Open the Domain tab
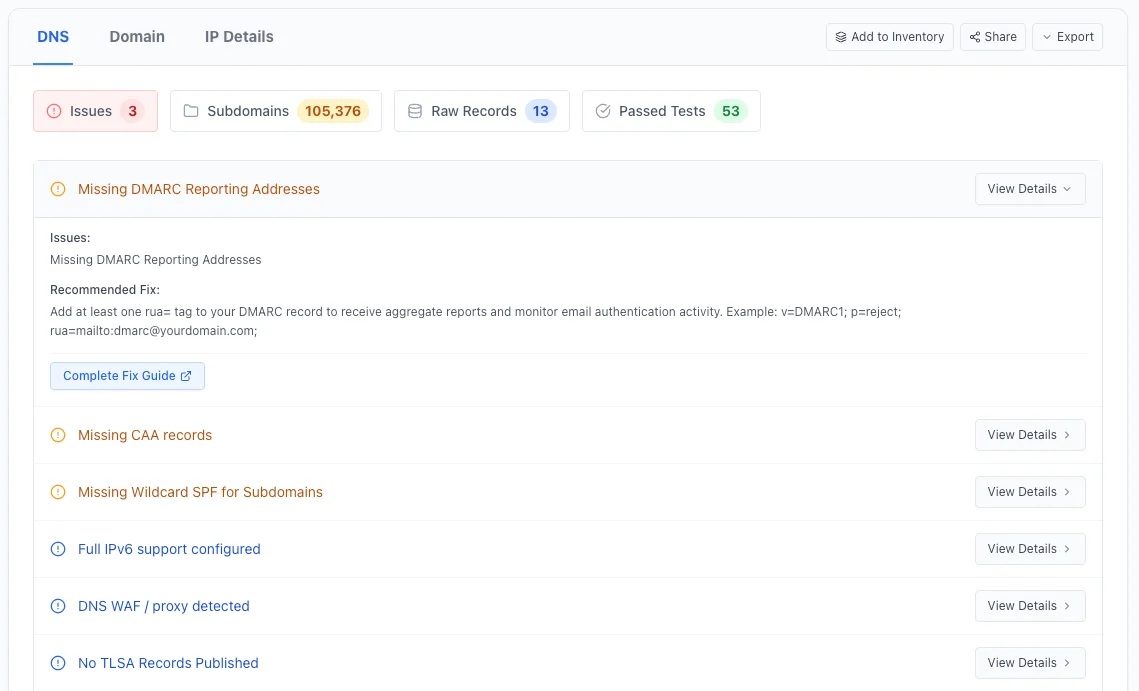Screen dimensions: 1139x691 [x=137, y=37]
